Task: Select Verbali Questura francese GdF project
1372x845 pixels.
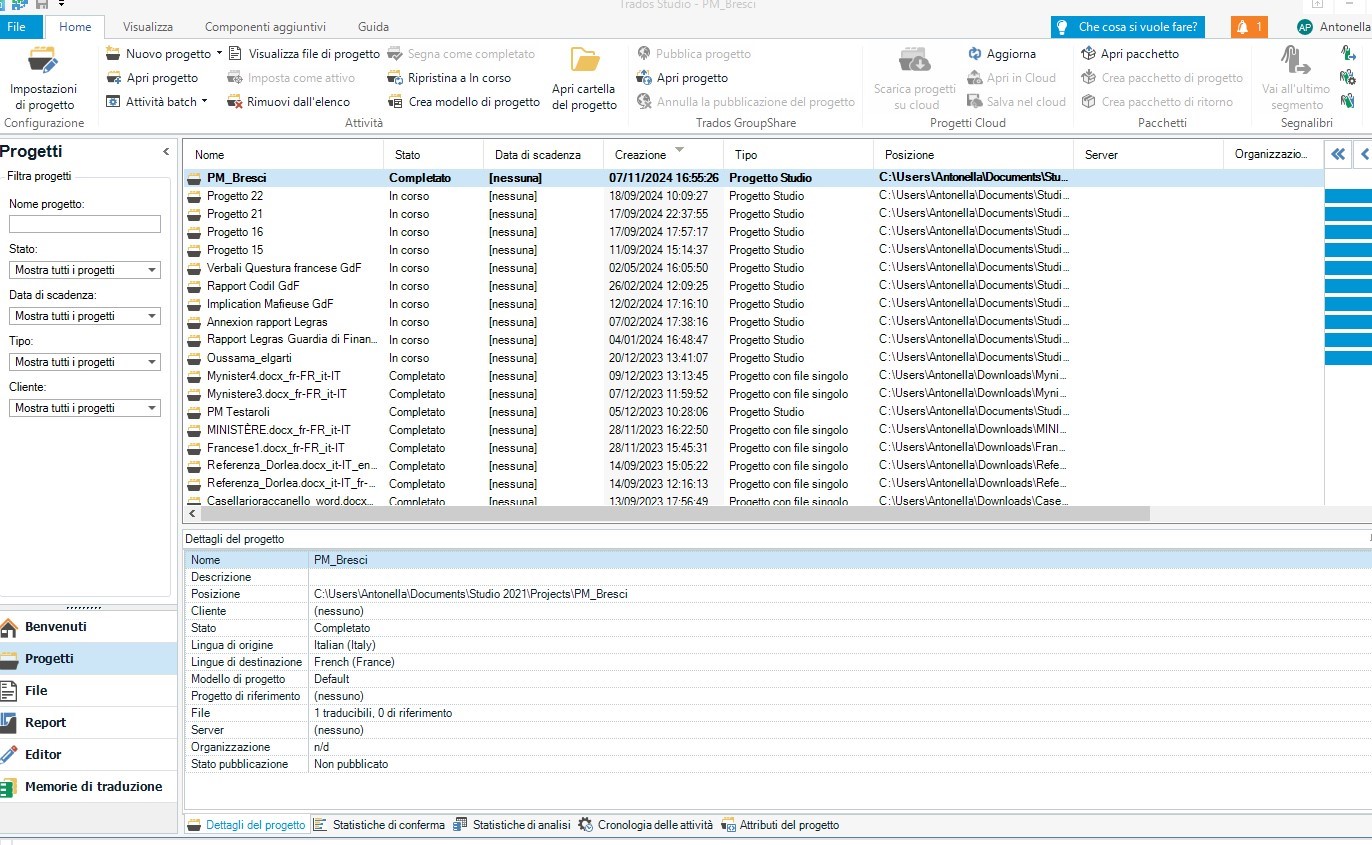Action: [754, 268]
